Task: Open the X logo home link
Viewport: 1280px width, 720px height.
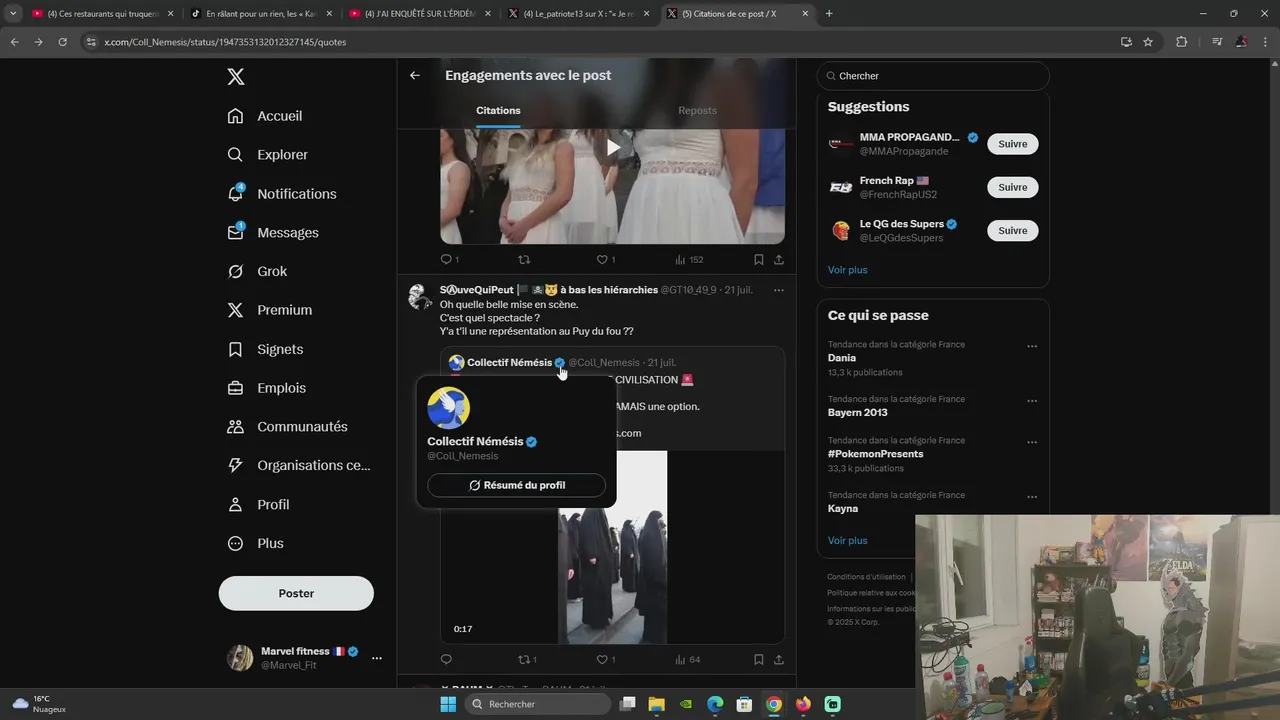Action: click(235, 77)
